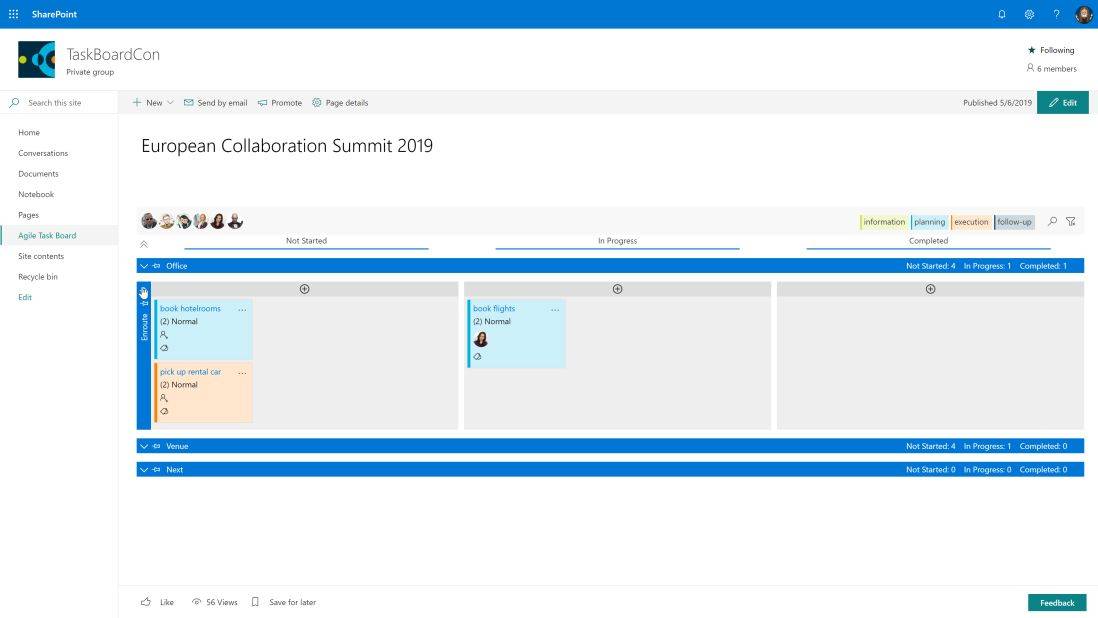Go to Site contents in the sidebar

click(x=41, y=256)
